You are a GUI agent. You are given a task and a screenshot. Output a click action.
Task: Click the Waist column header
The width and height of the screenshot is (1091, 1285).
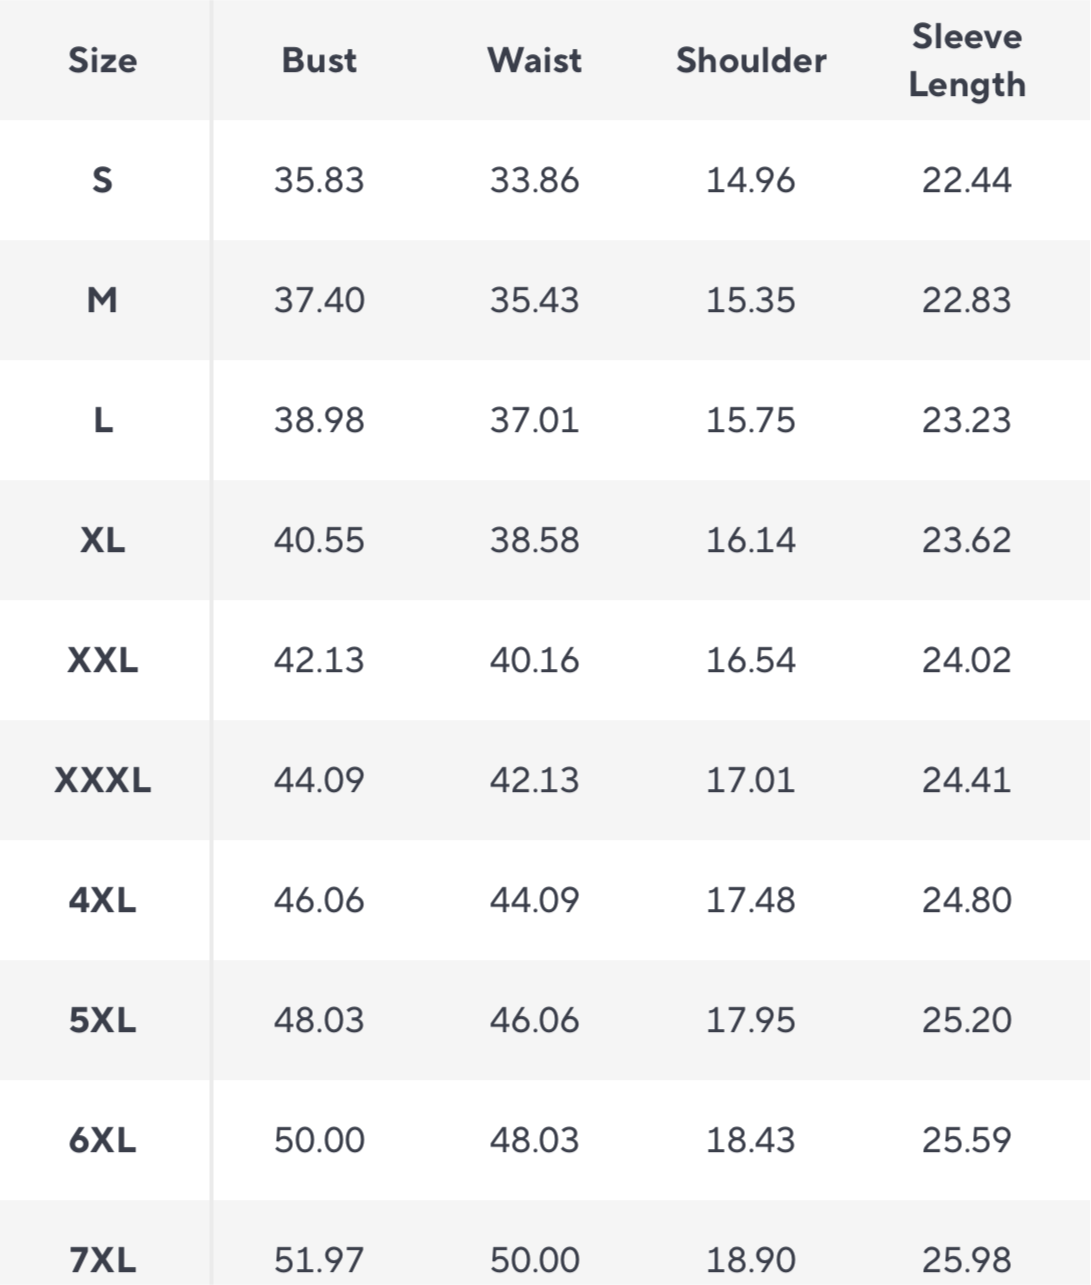point(535,60)
